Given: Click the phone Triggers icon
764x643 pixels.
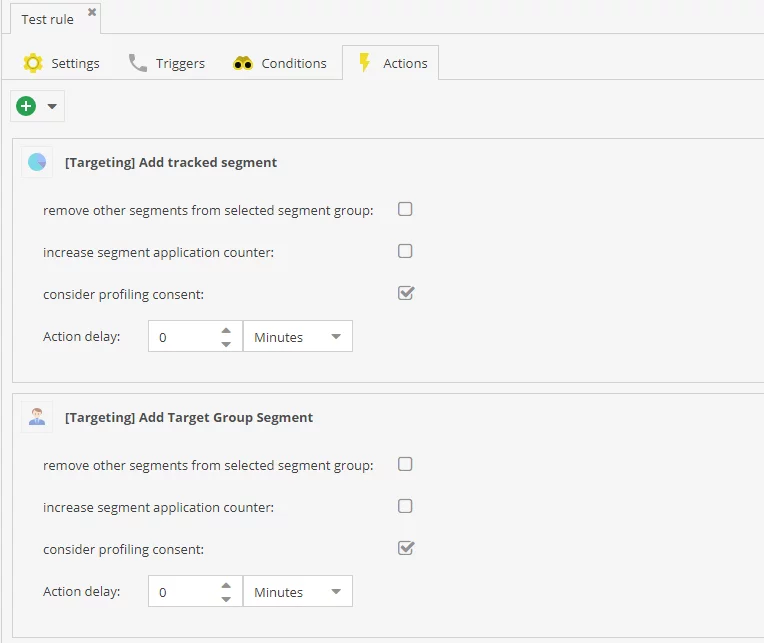Looking at the screenshot, I should 137,63.
